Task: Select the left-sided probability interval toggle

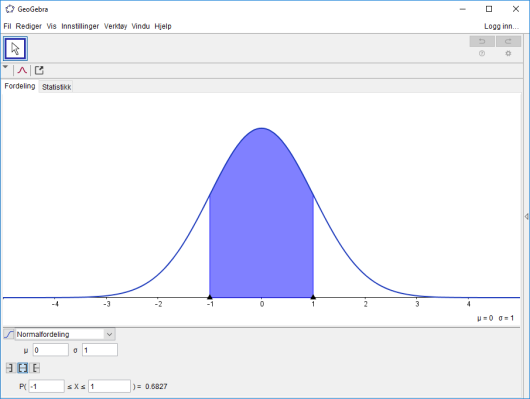Action: point(10,368)
